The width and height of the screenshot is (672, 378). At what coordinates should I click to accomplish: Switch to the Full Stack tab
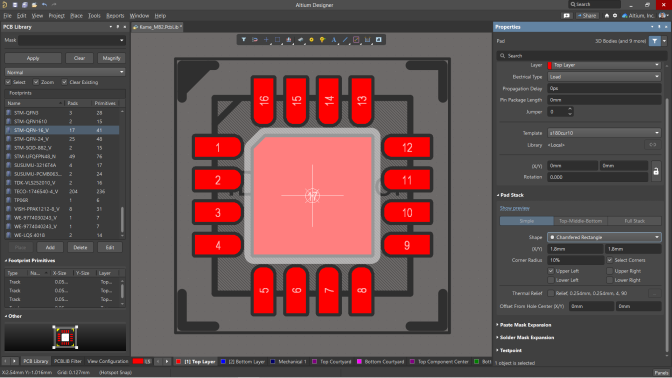634,221
